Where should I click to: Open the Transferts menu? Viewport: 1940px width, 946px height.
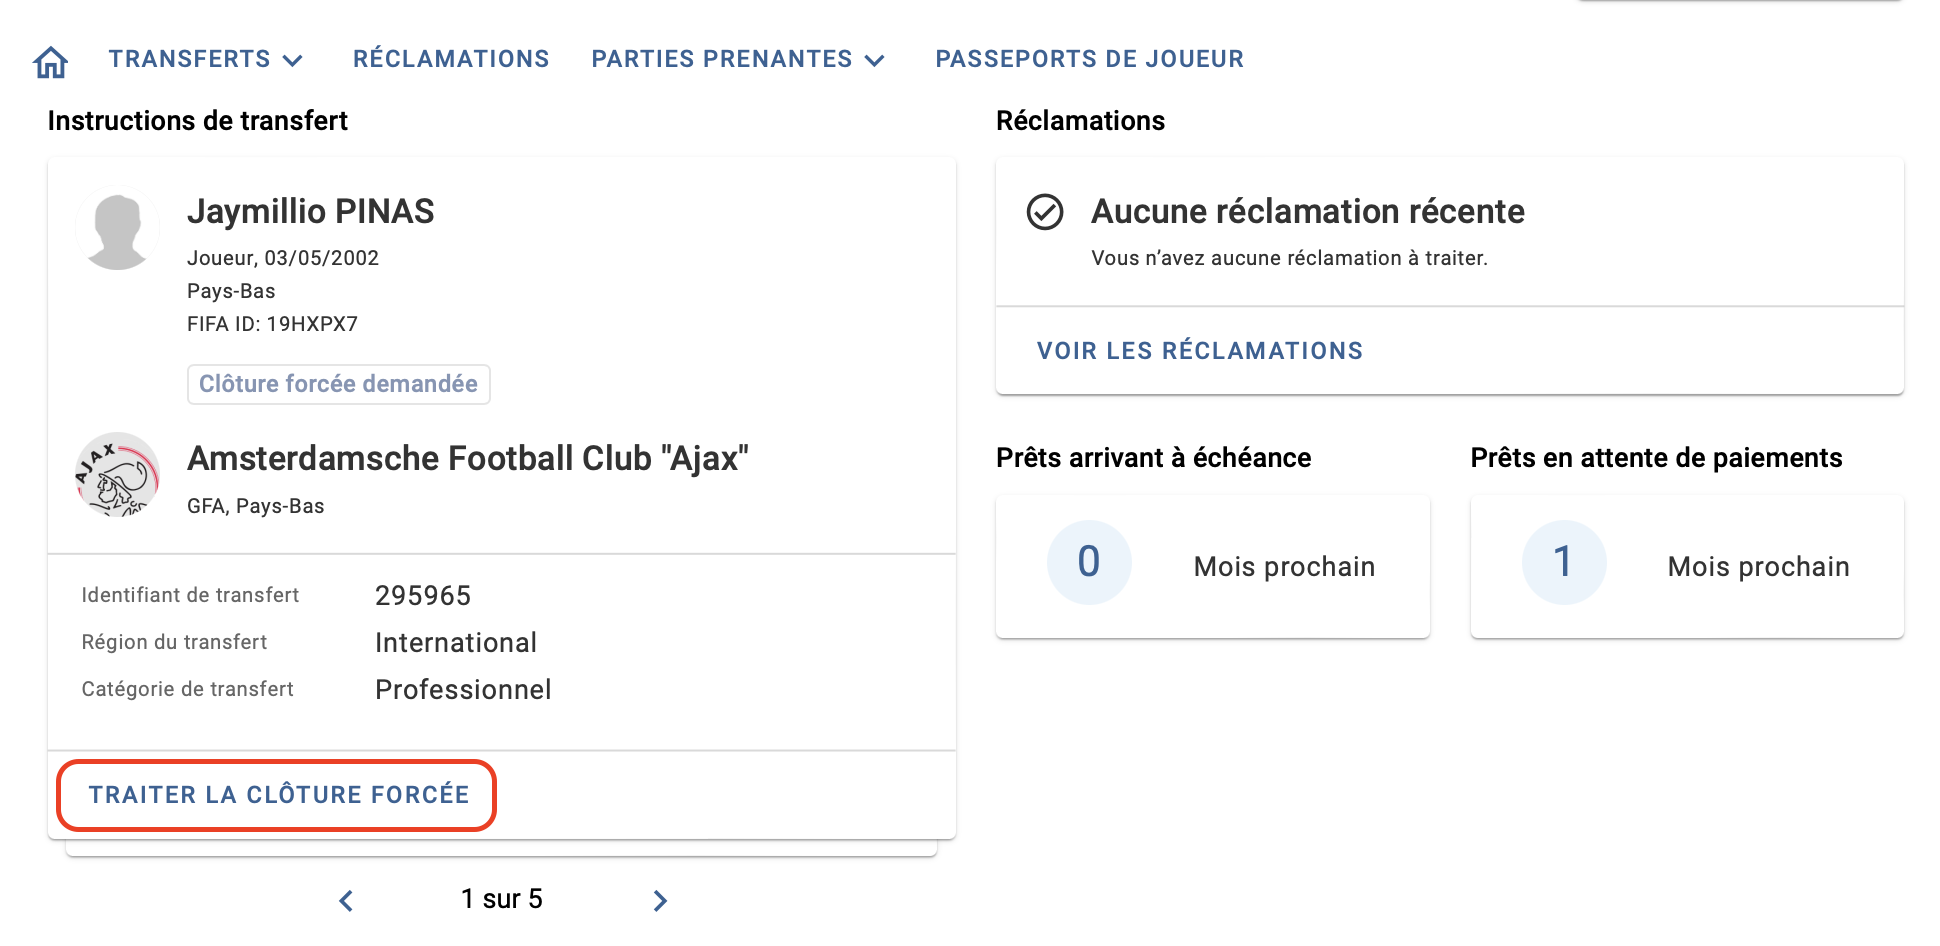click(206, 59)
